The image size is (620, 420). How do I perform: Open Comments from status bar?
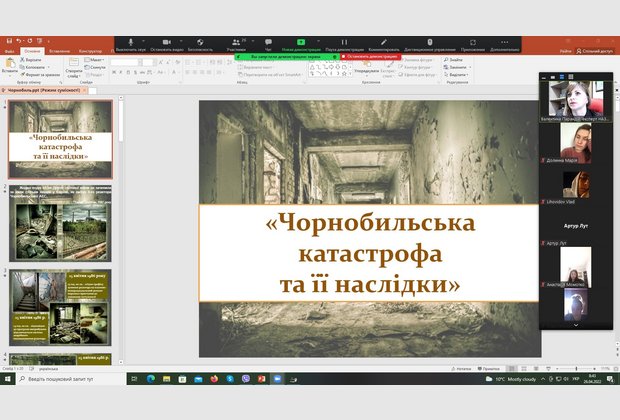point(489,369)
